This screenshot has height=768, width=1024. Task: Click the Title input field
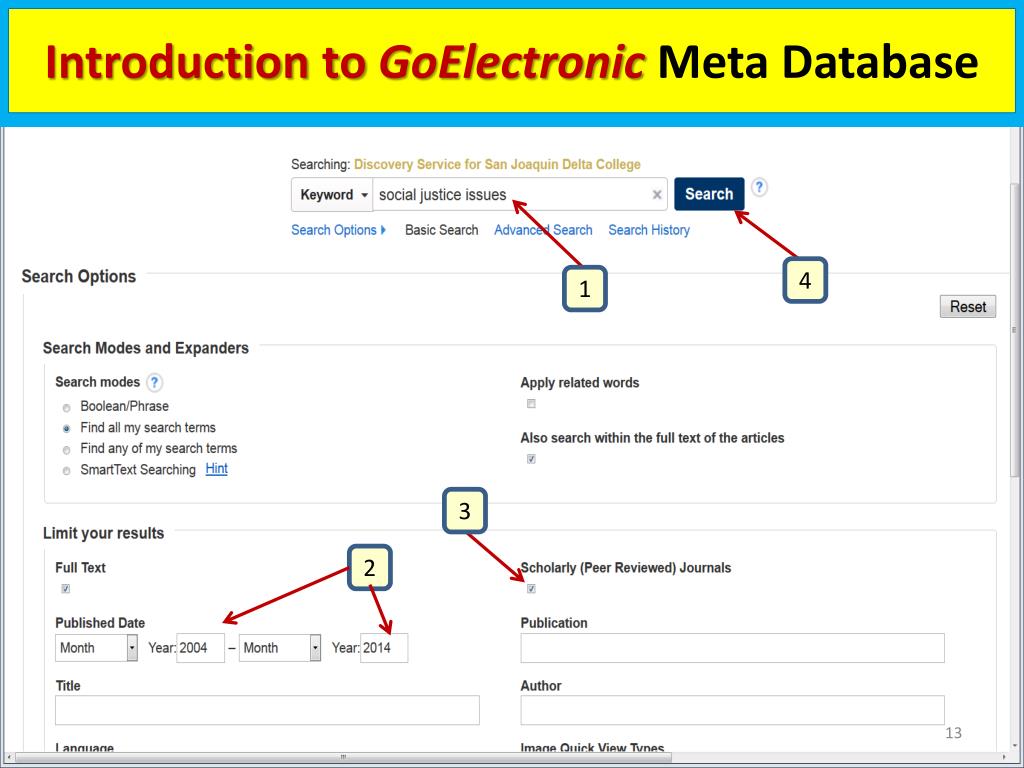point(267,710)
